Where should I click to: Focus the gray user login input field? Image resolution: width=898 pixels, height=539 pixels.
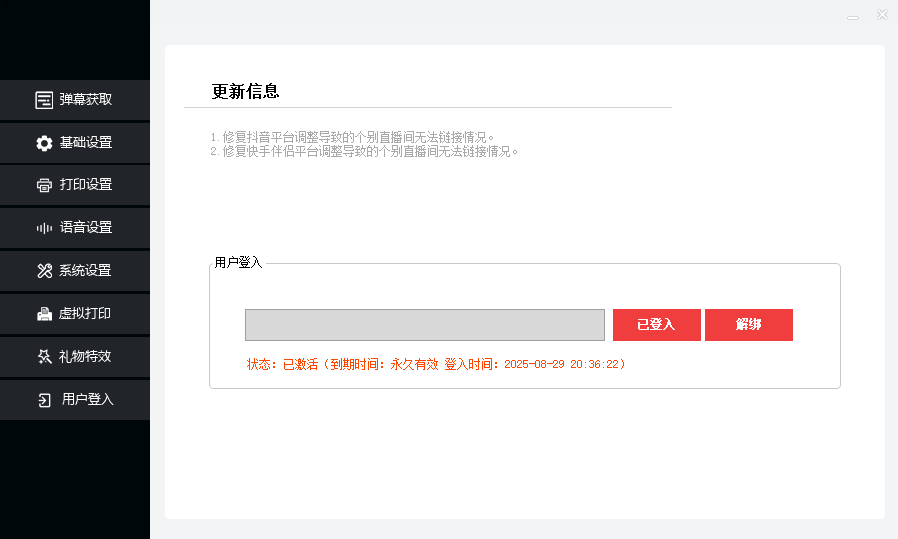point(424,325)
